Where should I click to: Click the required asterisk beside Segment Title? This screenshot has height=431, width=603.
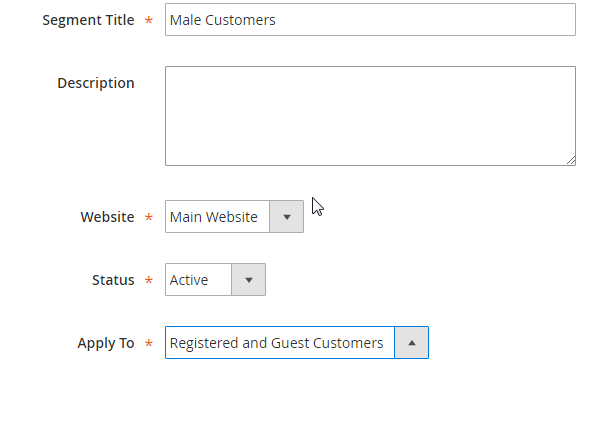149,21
